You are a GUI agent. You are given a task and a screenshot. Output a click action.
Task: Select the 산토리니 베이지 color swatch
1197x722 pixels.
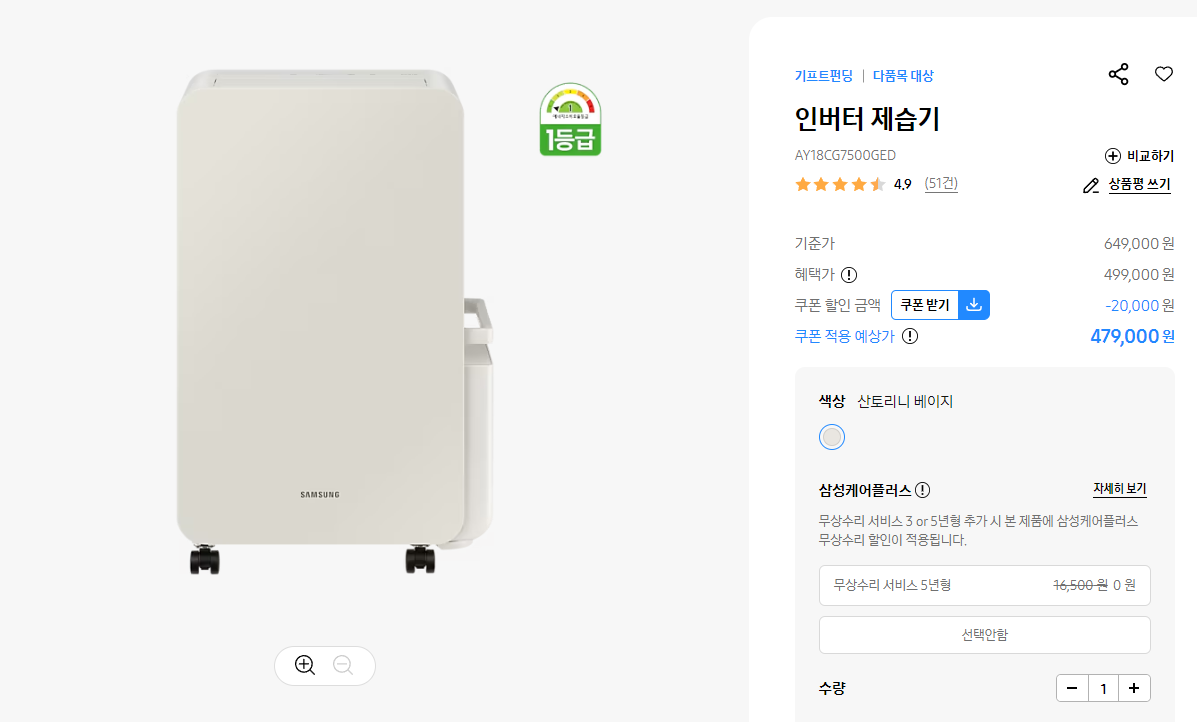coord(831,437)
